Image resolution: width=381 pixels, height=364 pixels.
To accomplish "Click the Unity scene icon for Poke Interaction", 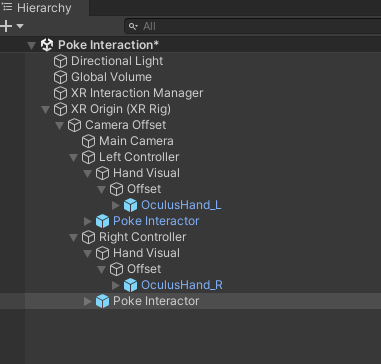I will (x=47, y=45).
